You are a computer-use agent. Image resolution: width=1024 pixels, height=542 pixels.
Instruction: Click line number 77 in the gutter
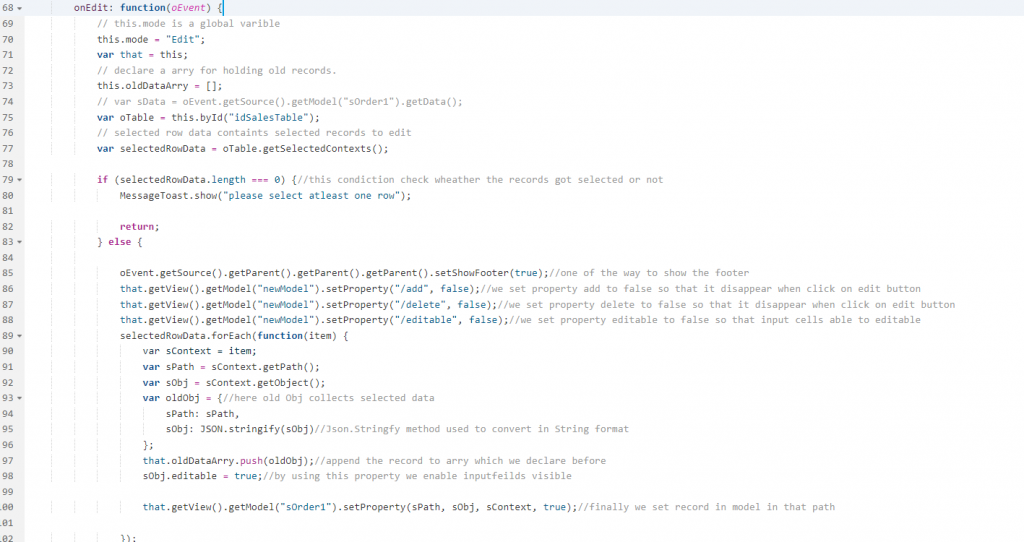7,148
